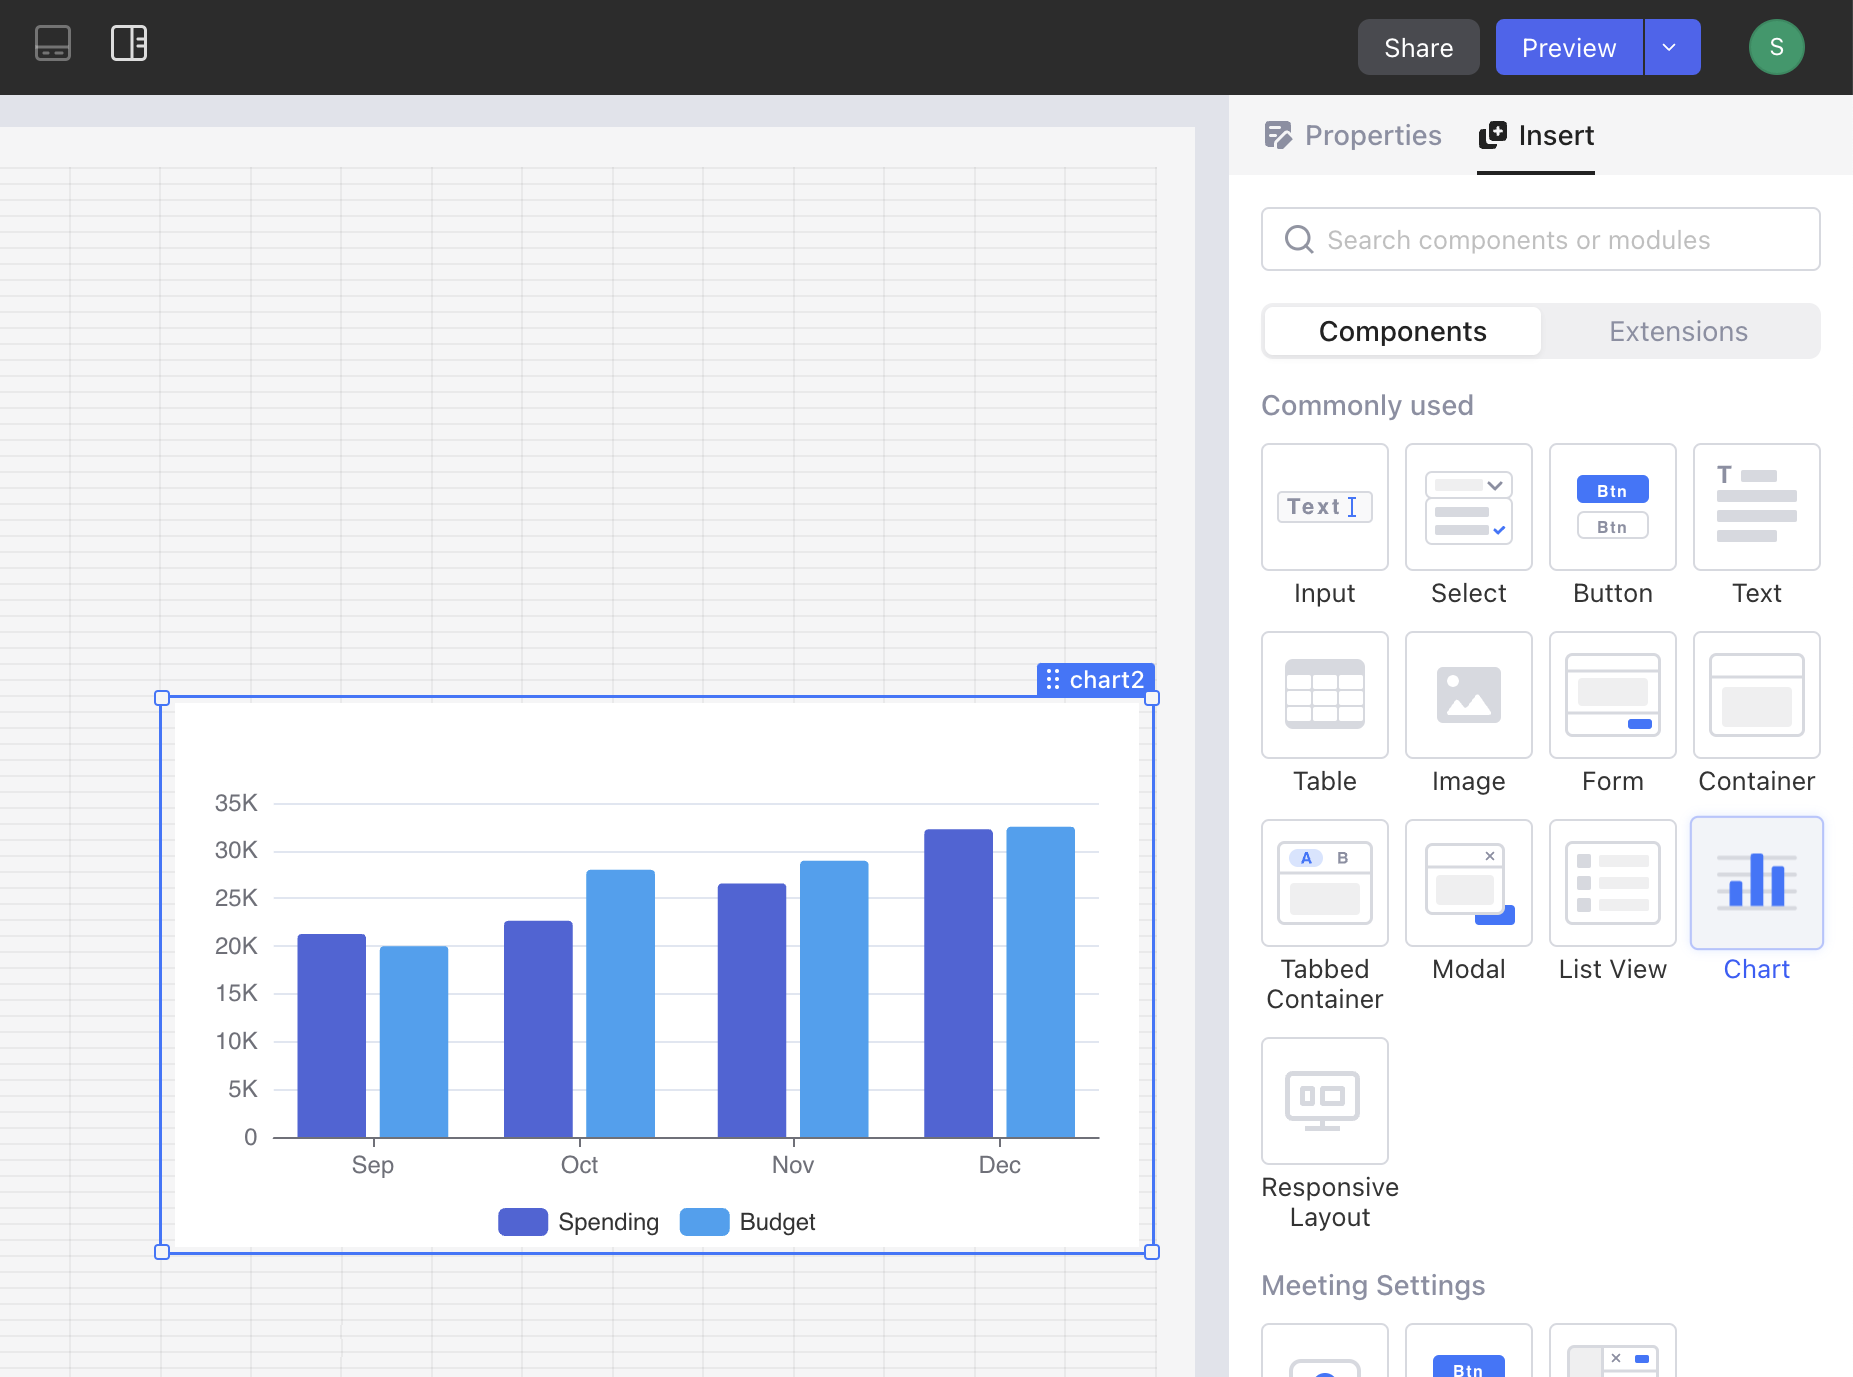Focus the search components field
The image size is (1853, 1377).
(x=1540, y=240)
